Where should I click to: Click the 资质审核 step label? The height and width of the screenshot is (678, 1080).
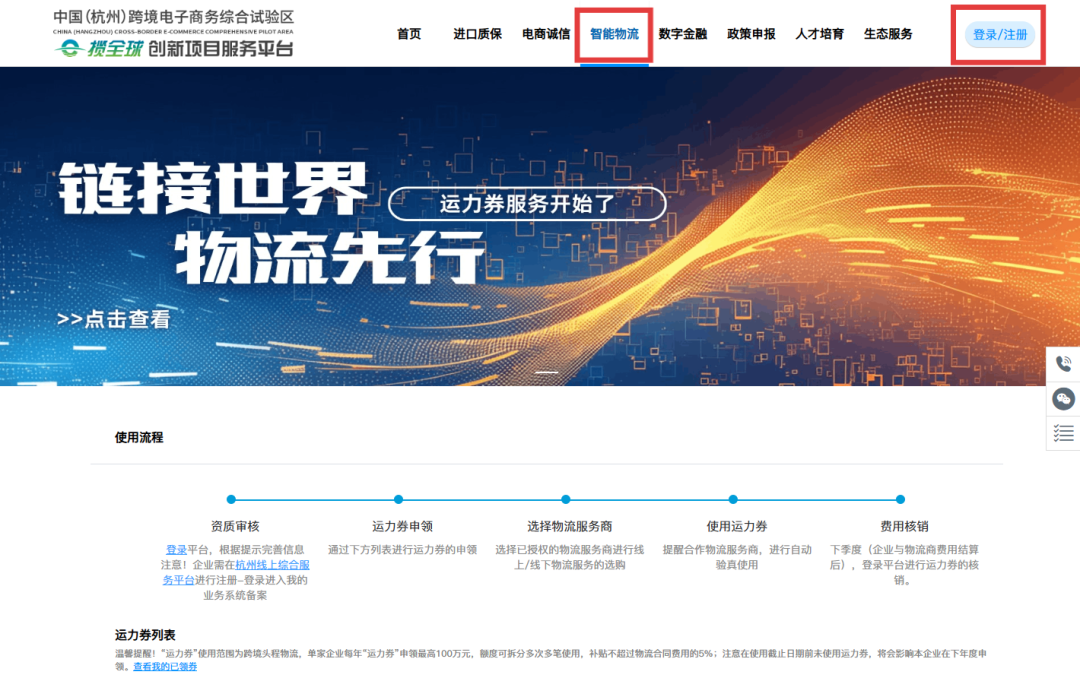[235, 526]
